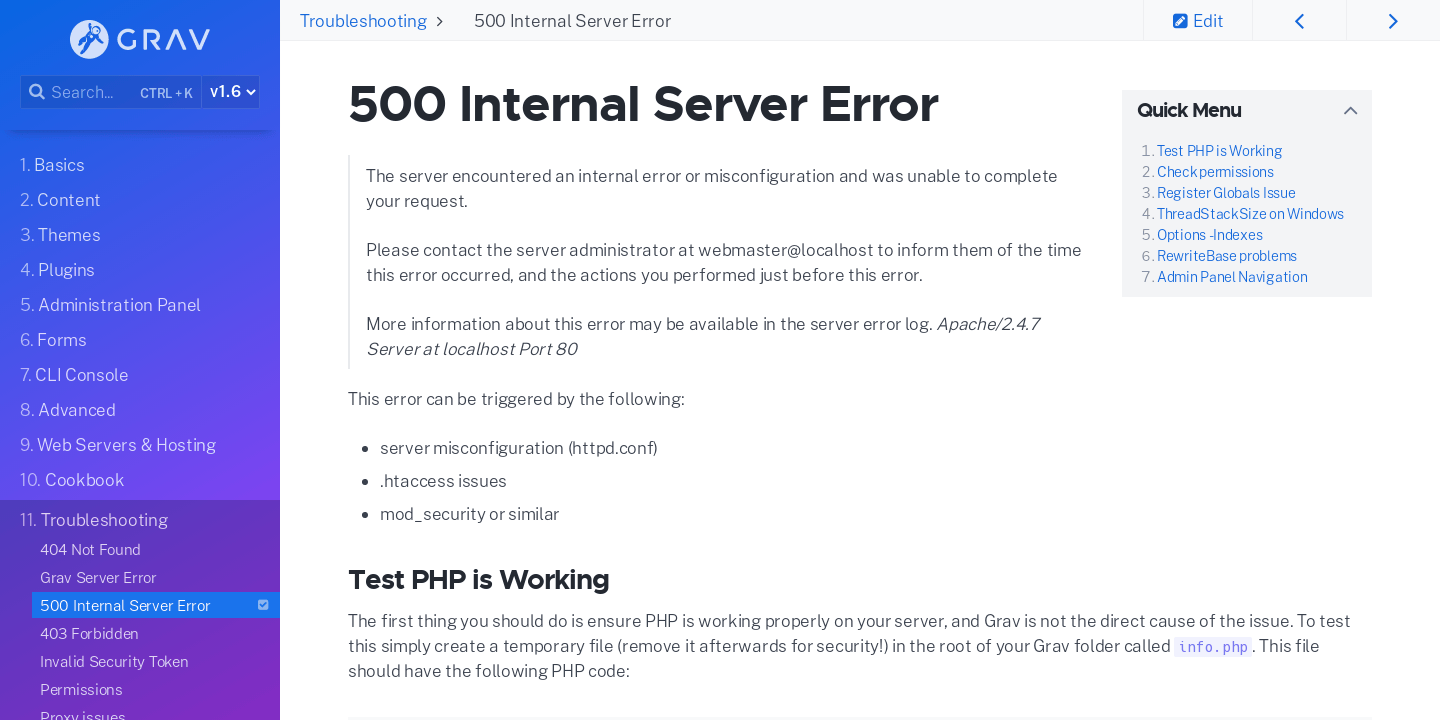Click breadcrumb chevron after Troubleshooting
The height and width of the screenshot is (720, 1440).
[439, 21]
